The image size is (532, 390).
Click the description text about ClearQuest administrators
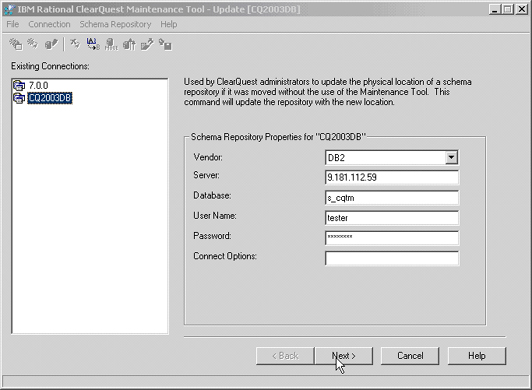click(x=327, y=92)
